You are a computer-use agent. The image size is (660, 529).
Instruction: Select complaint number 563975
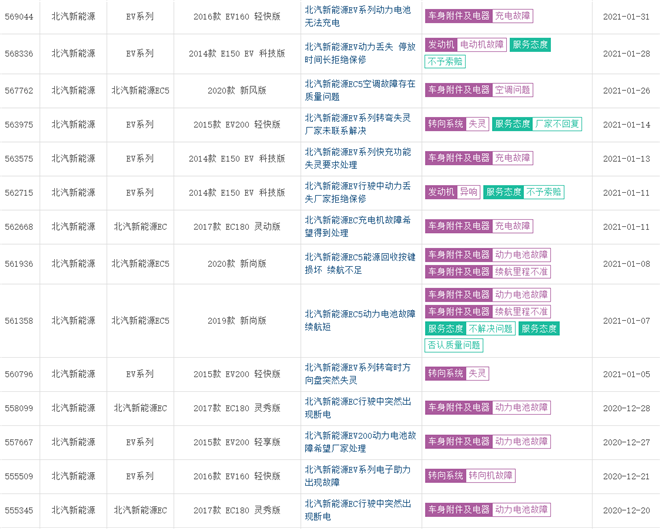click(x=19, y=124)
